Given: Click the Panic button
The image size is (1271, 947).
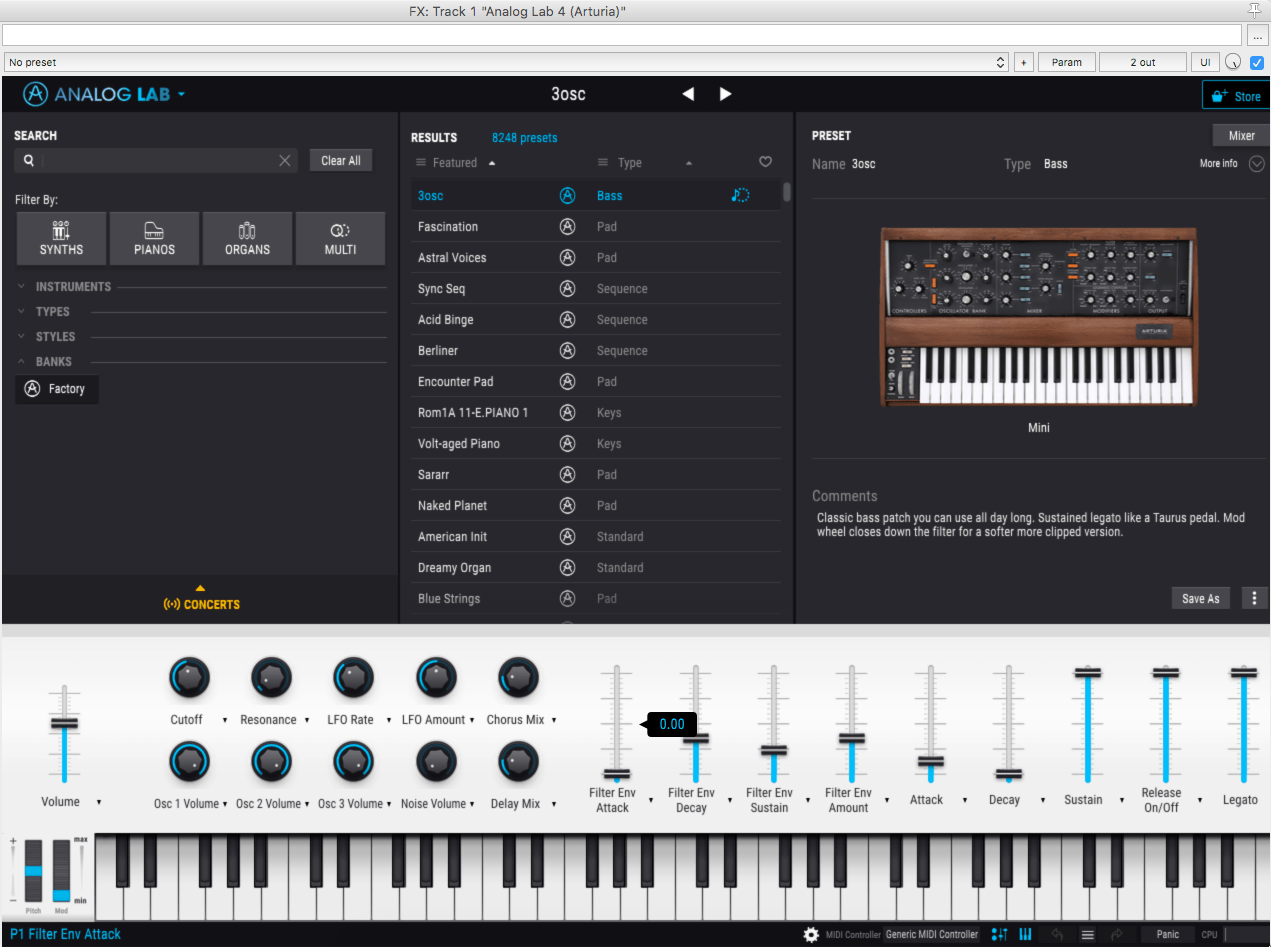Looking at the screenshot, I should (x=1168, y=935).
